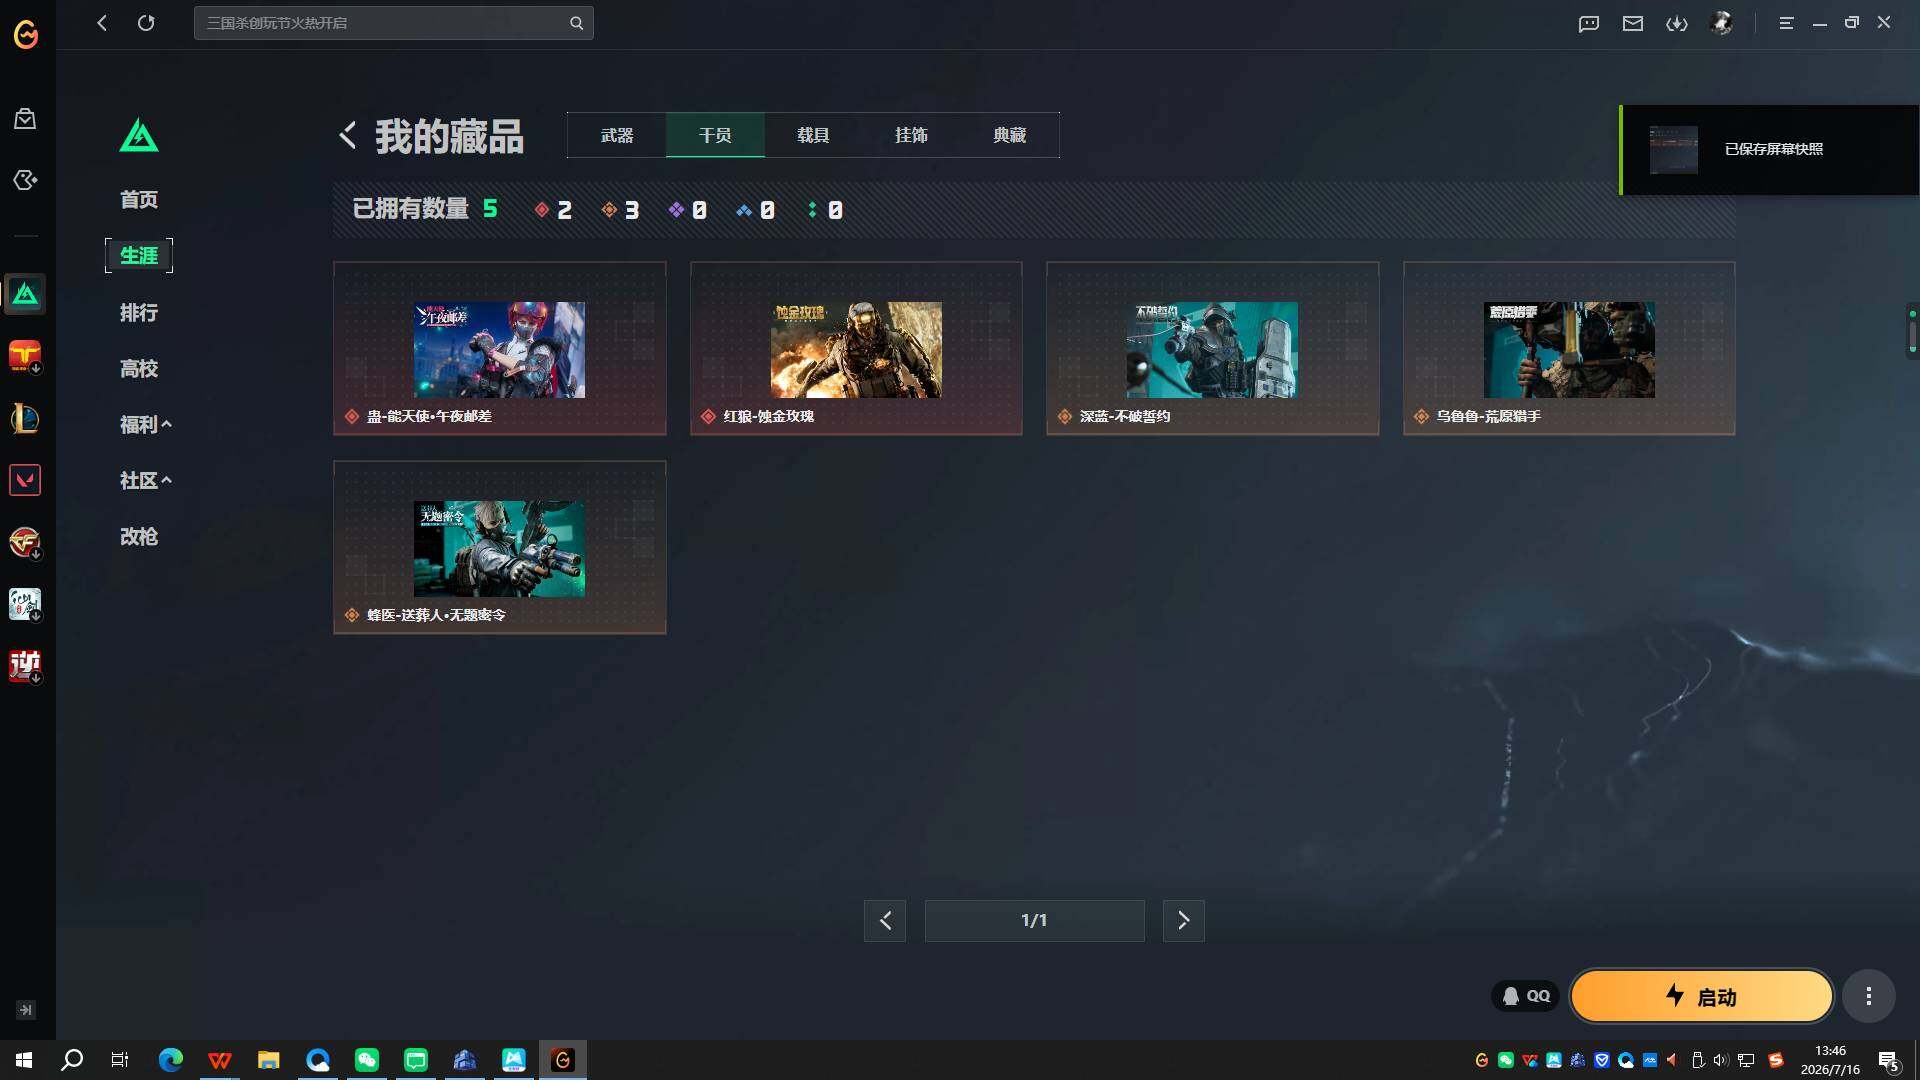Viewport: 1920px width, 1080px height.
Task: Open the 生涯 menu item
Action: (139, 255)
